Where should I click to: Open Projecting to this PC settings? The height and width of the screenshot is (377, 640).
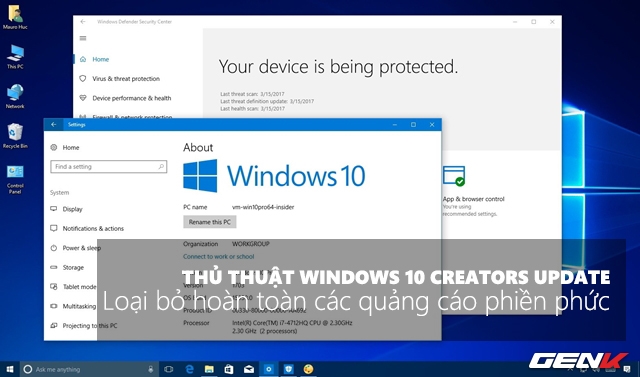pyautogui.click(x=90, y=326)
